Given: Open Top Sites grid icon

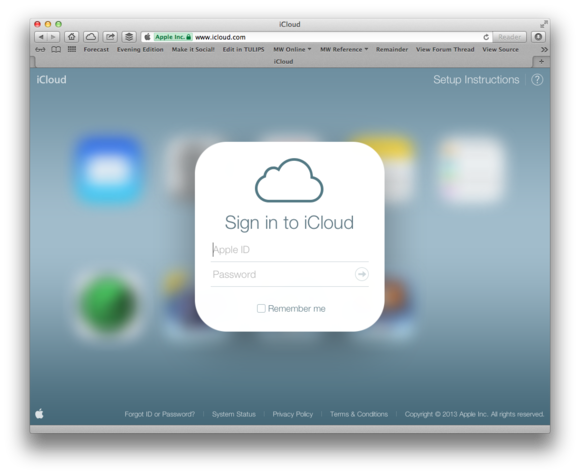Looking at the screenshot, I should 72,49.
